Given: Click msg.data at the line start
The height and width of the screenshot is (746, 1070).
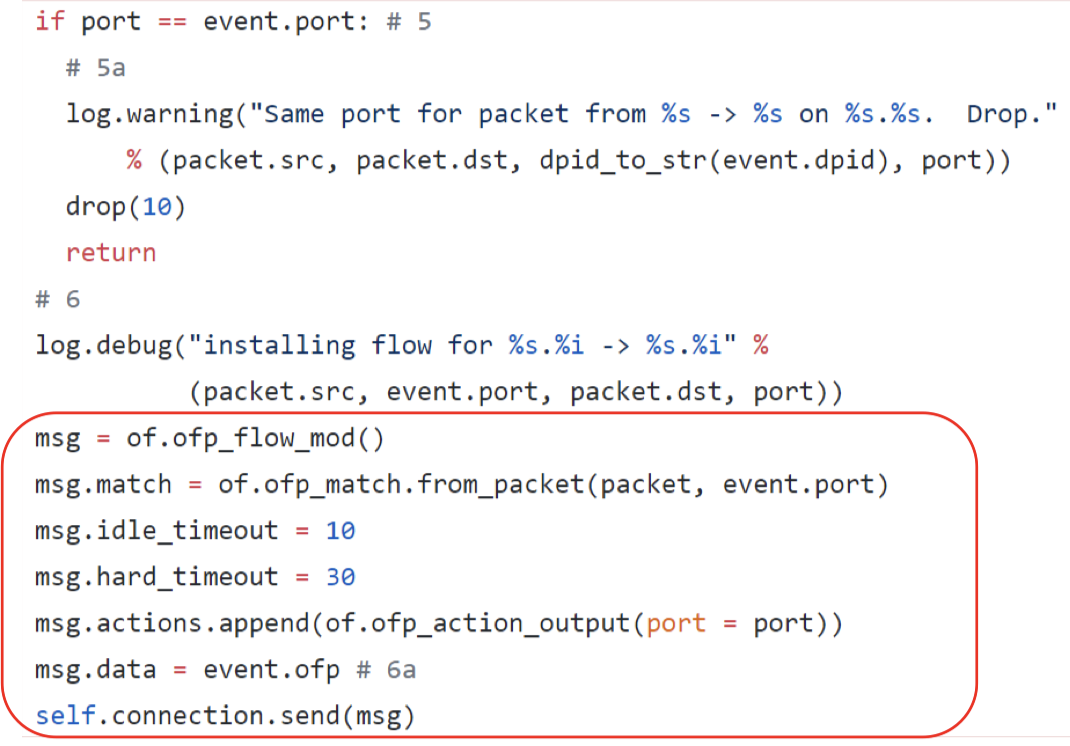Looking at the screenshot, I should [x=95, y=670].
